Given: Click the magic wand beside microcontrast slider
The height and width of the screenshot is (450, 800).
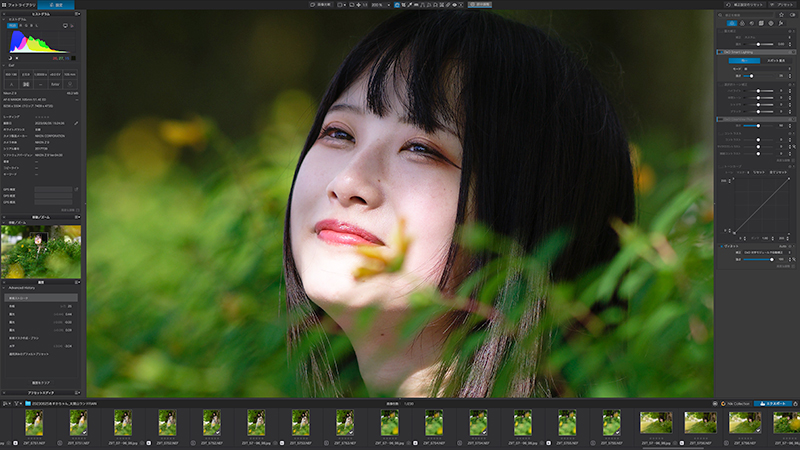Looking at the screenshot, I should pos(794,147).
